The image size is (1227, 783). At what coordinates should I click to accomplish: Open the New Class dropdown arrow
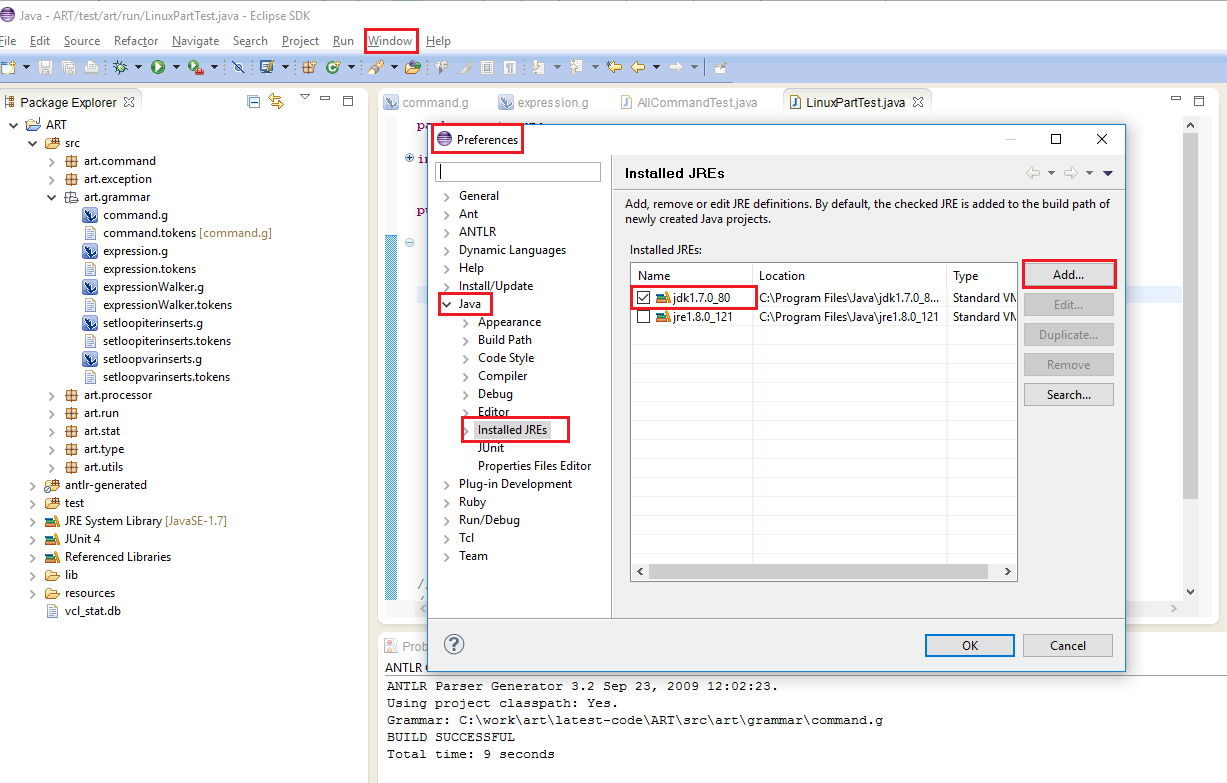tap(352, 68)
